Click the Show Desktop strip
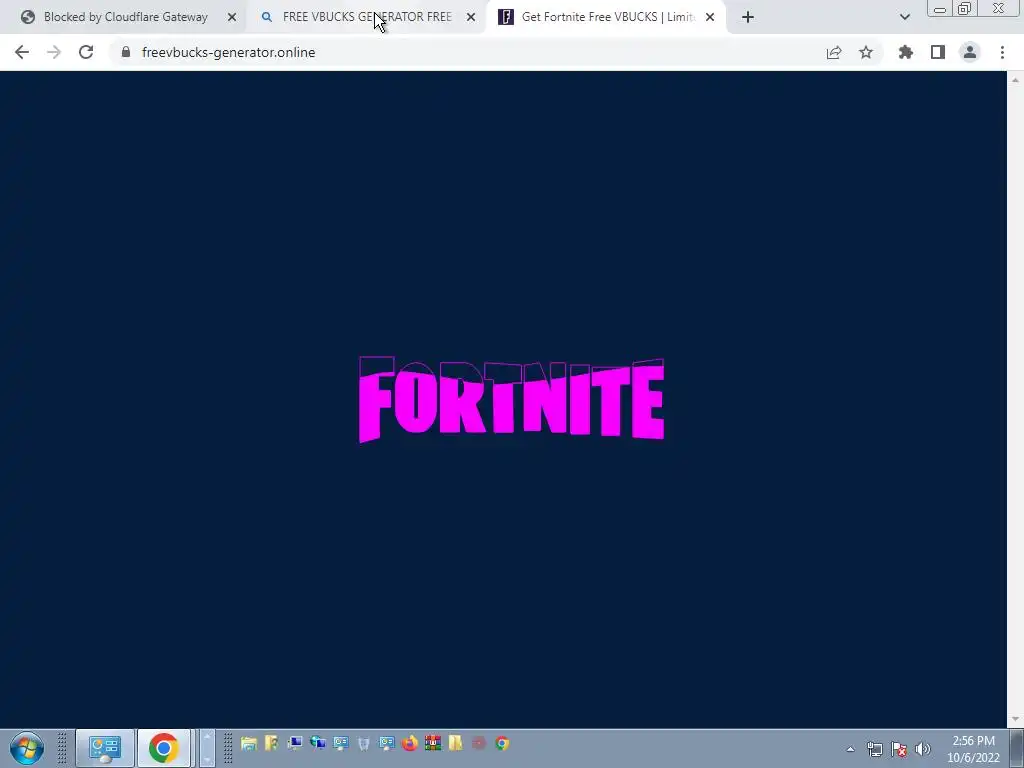The image size is (1024, 768). pyautogui.click(x=1017, y=748)
